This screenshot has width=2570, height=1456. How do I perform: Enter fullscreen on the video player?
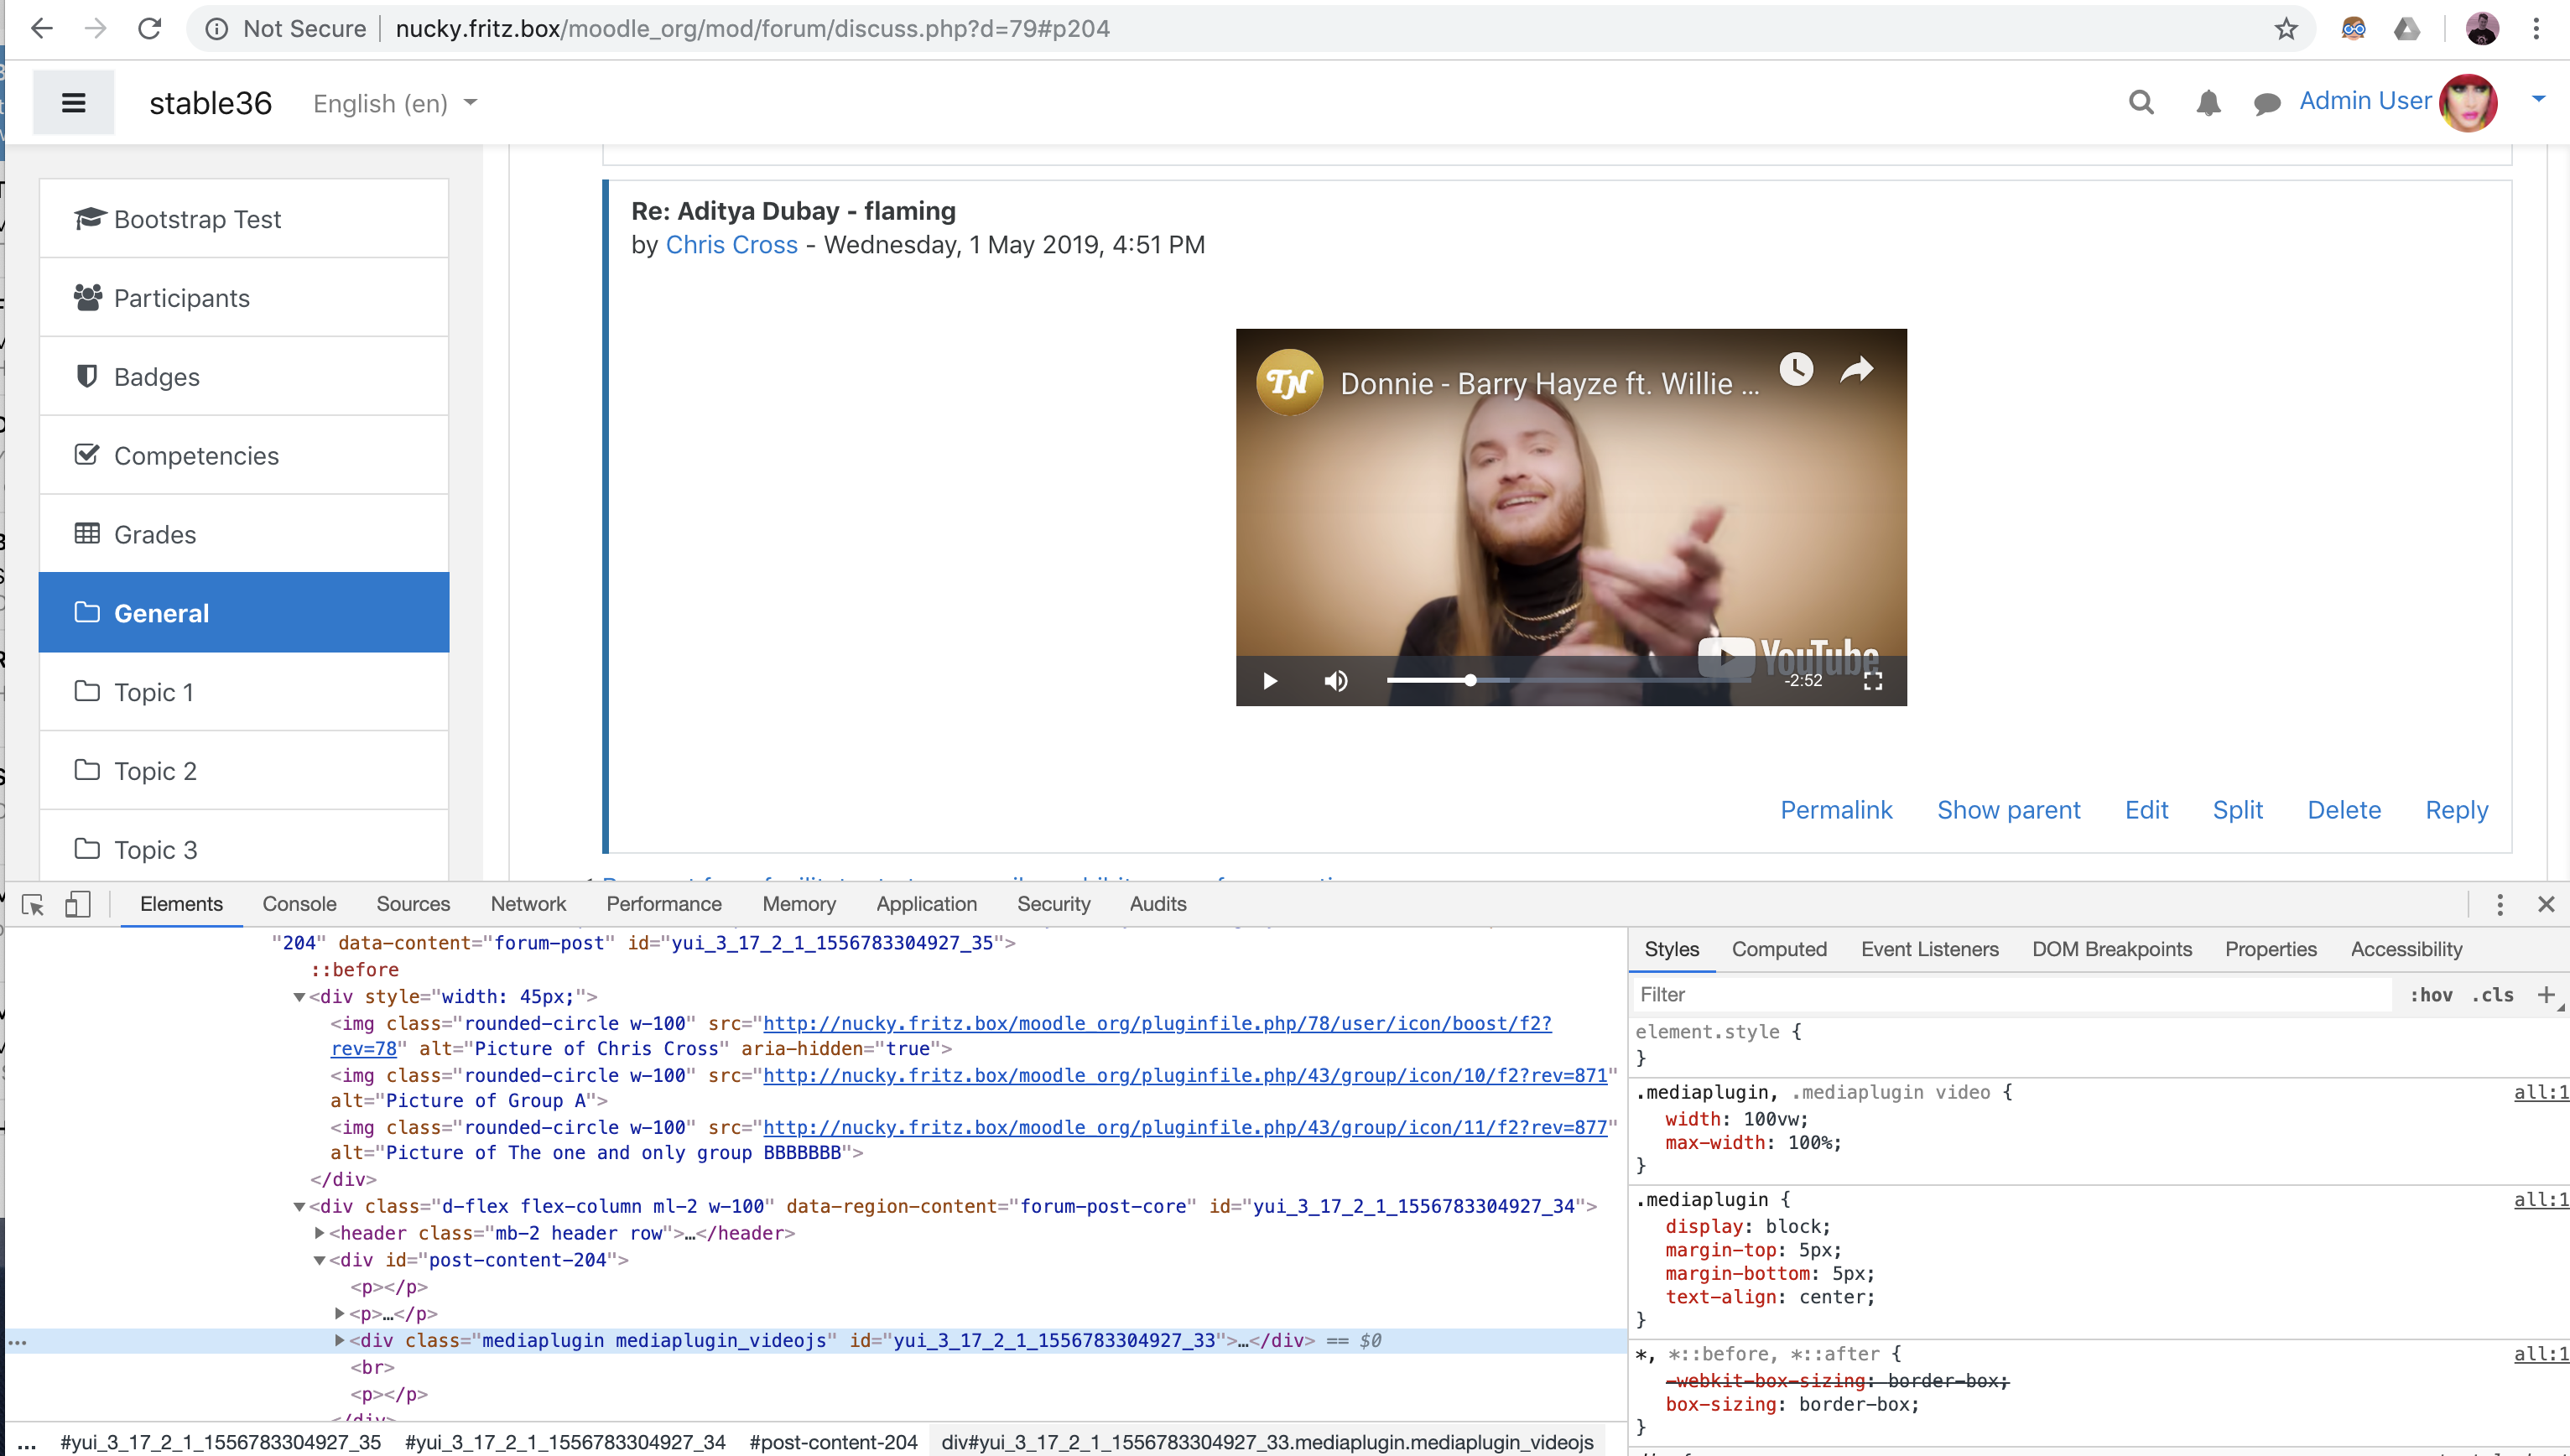tap(1872, 681)
